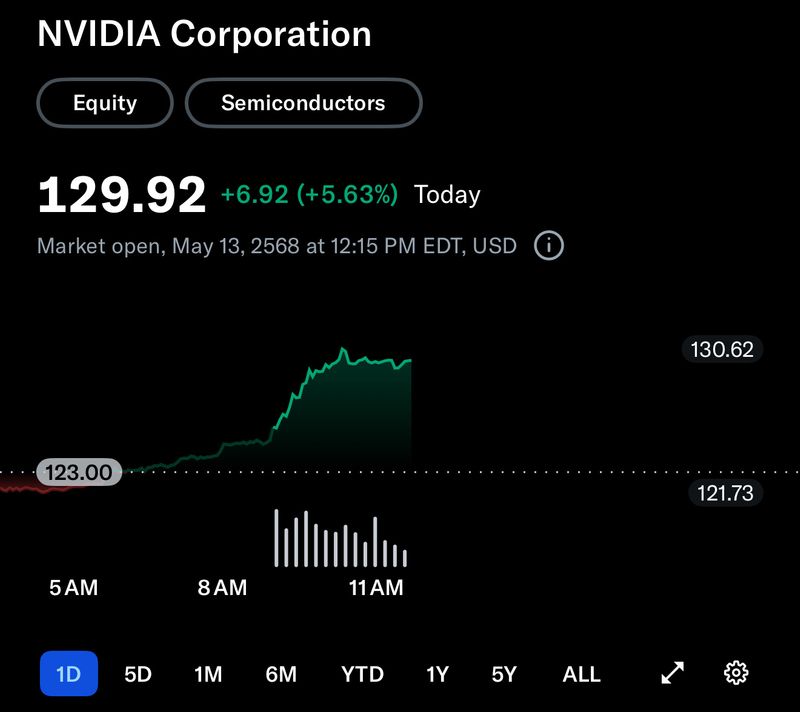Select the 6M time range
Viewport: 800px width, 712px height.
(282, 674)
